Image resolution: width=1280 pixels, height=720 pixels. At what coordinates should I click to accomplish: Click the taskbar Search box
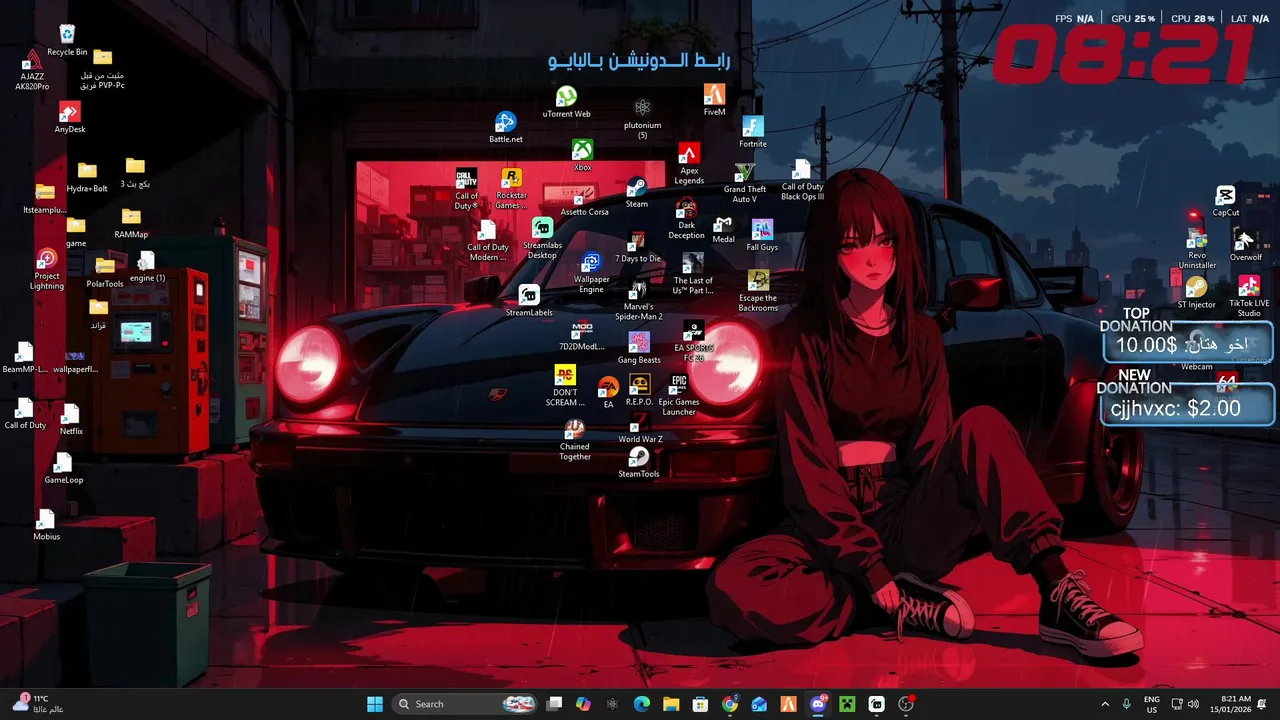click(x=465, y=704)
